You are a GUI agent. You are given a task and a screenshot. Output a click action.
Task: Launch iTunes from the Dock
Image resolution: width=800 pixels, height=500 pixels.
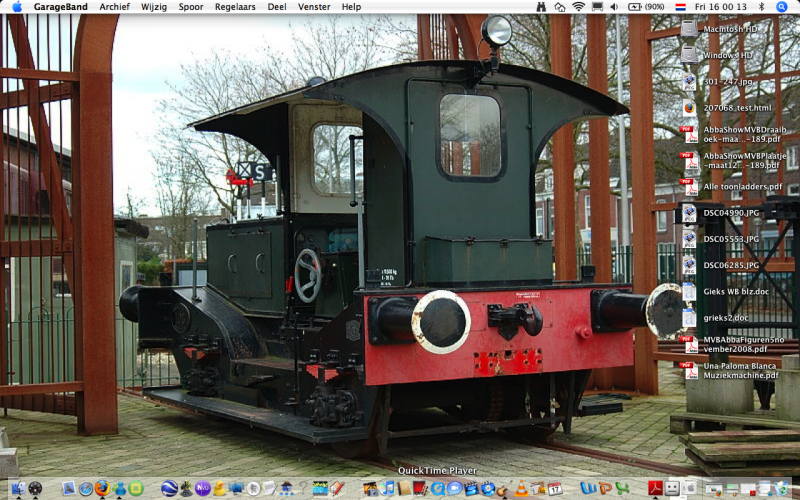(387, 488)
